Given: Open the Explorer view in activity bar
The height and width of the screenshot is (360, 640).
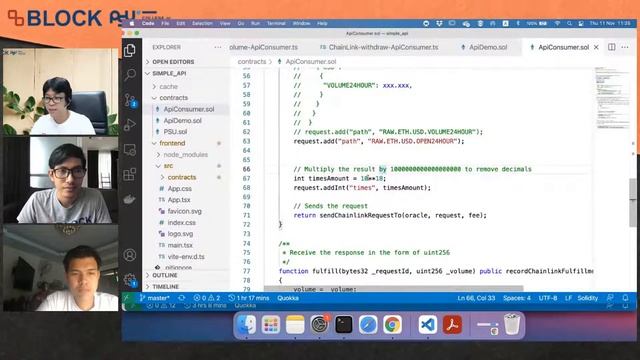Looking at the screenshot, I should click(130, 50).
